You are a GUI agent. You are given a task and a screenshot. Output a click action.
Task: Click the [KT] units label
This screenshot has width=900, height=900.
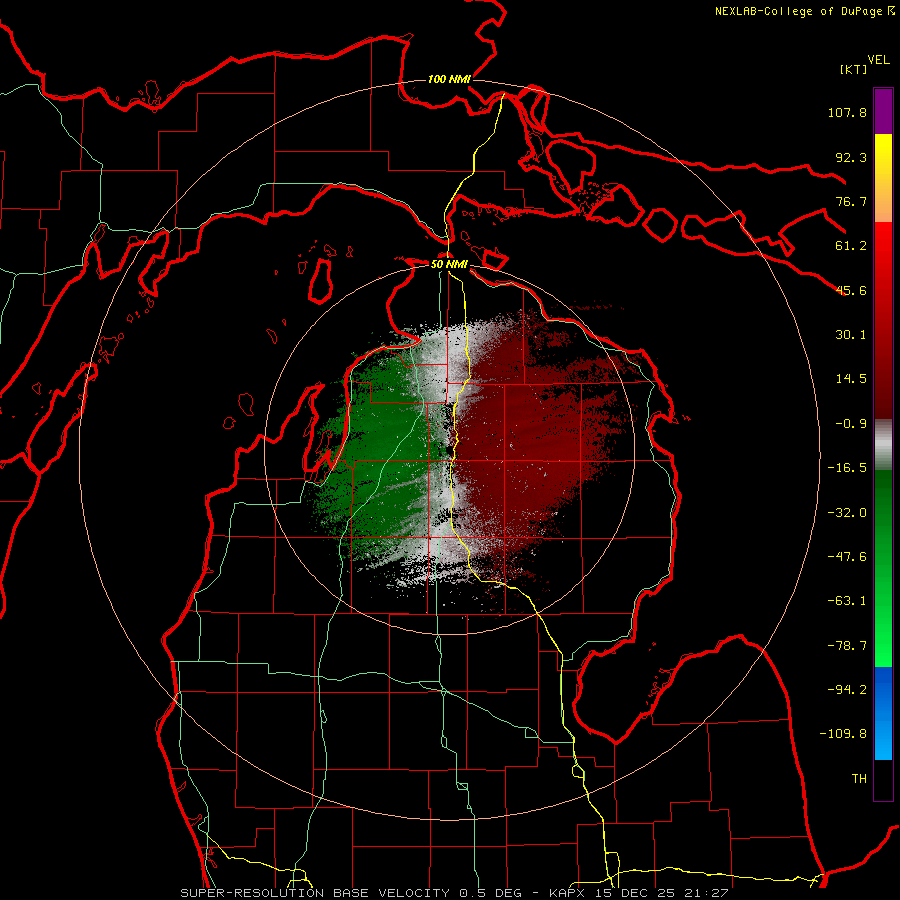click(853, 69)
